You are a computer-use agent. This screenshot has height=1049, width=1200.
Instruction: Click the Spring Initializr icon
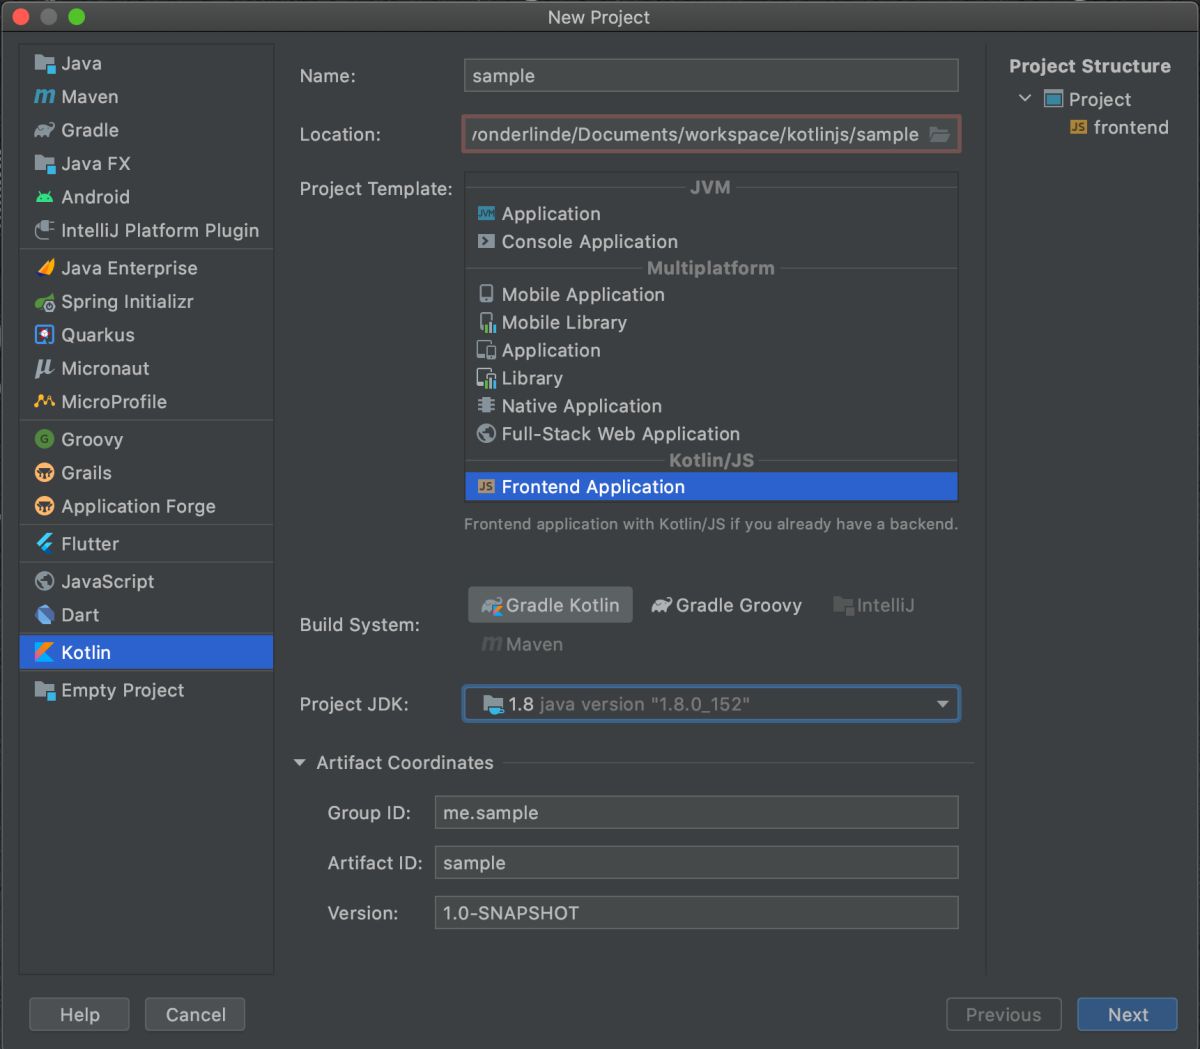44,301
